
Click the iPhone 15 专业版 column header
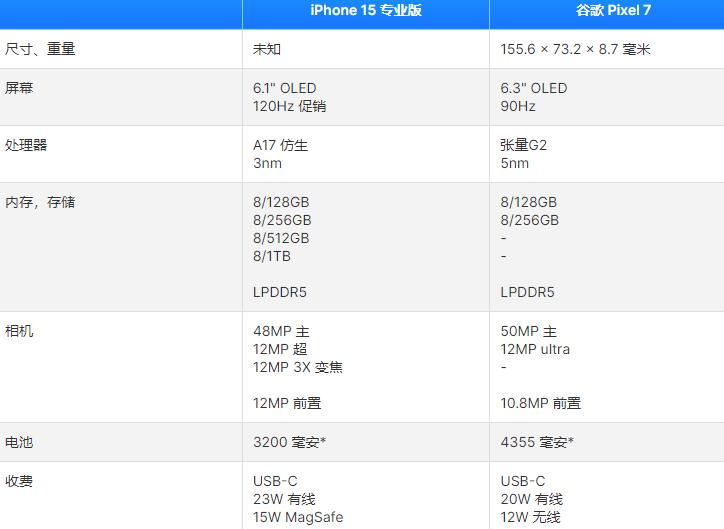(366, 10)
